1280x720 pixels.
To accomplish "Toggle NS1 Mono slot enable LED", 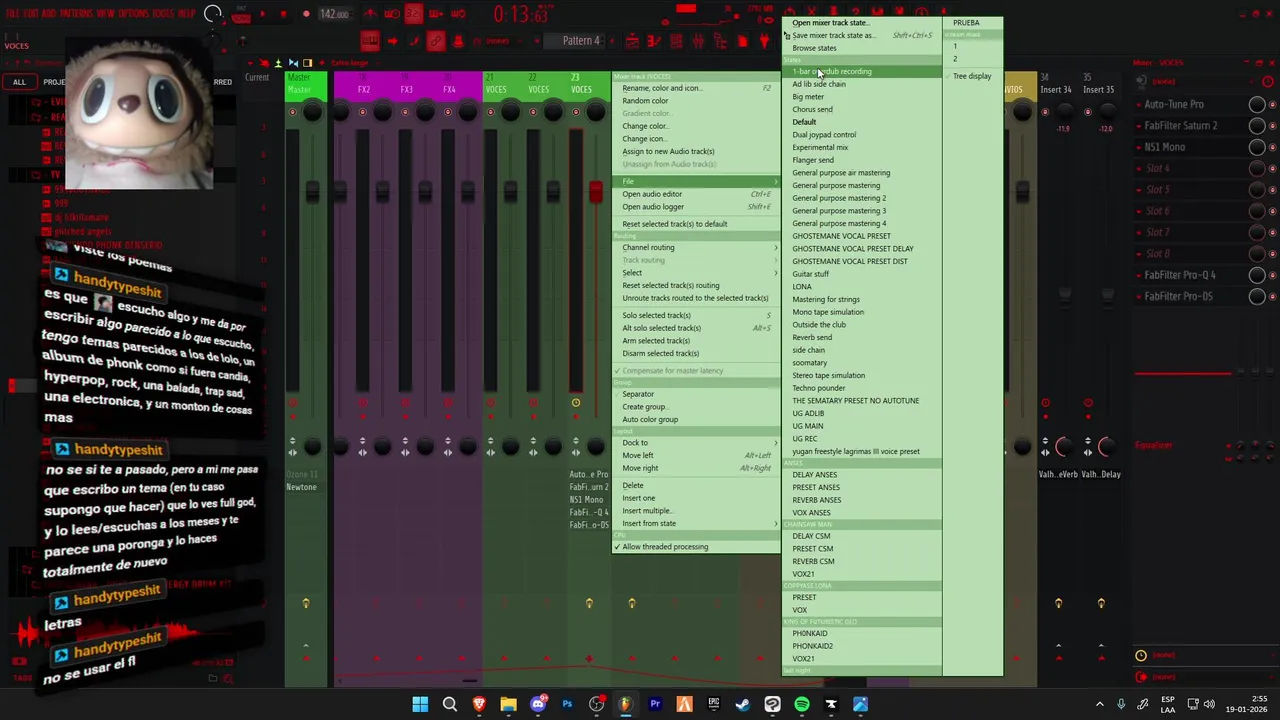I will coord(1270,147).
